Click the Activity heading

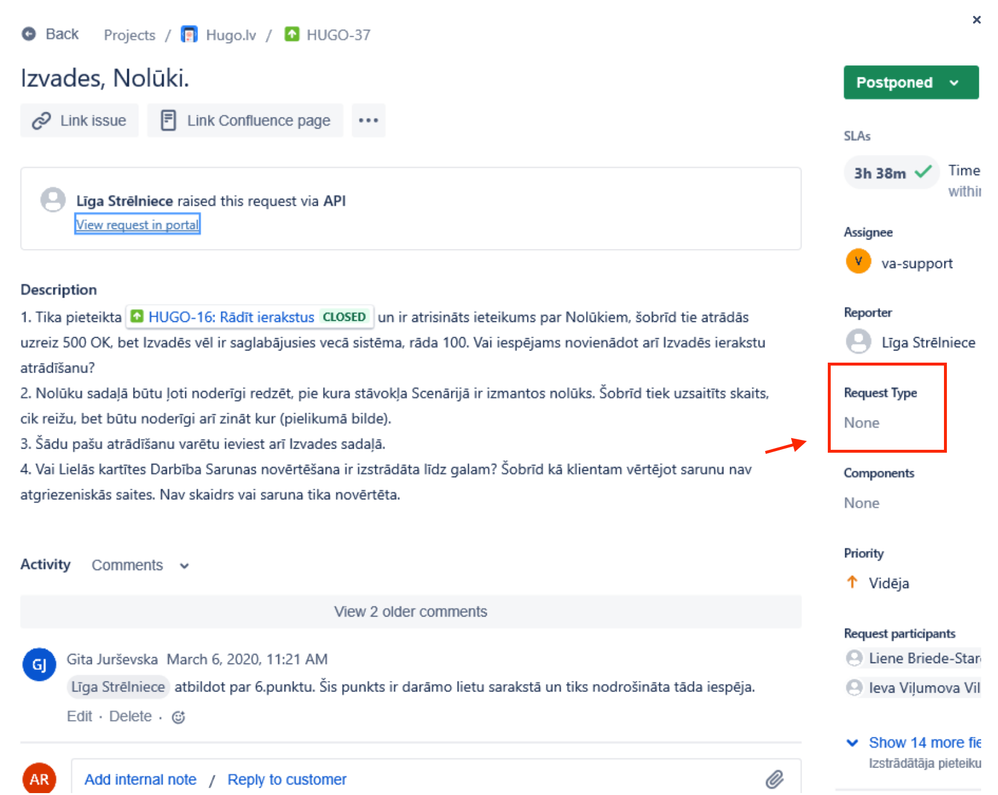tap(45, 565)
